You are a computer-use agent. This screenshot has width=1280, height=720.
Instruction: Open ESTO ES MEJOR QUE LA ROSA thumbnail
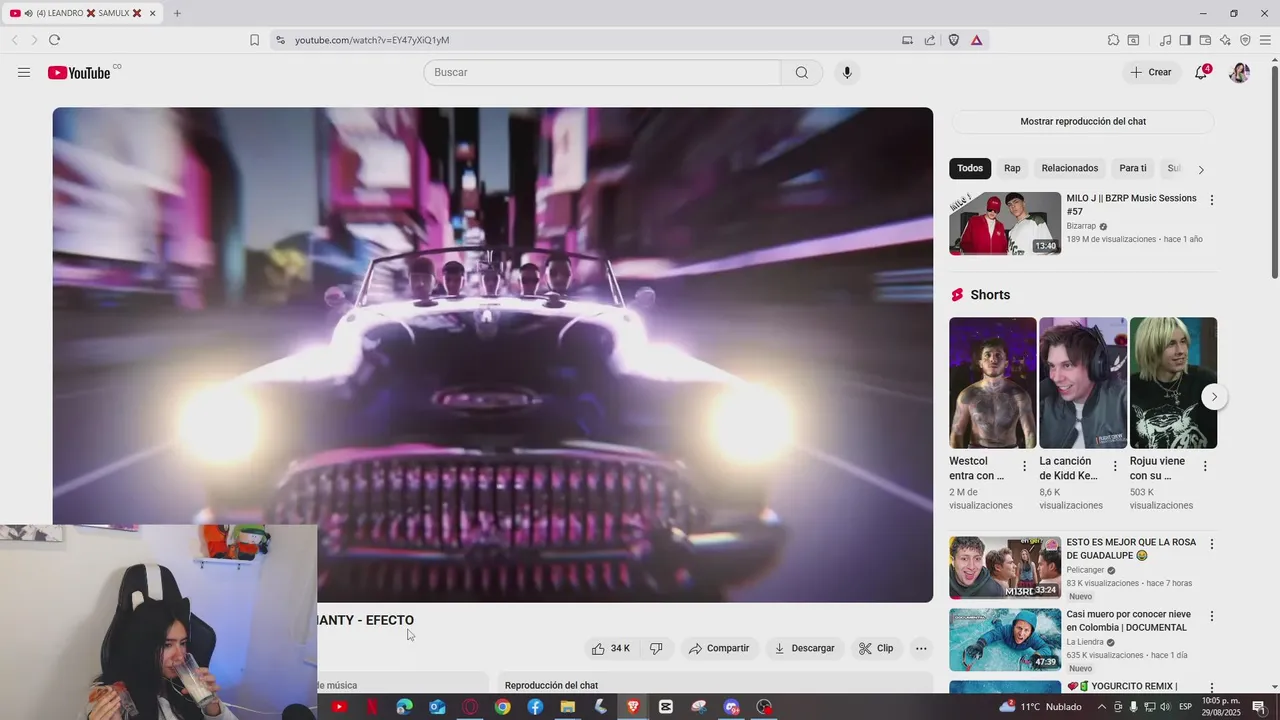1005,568
